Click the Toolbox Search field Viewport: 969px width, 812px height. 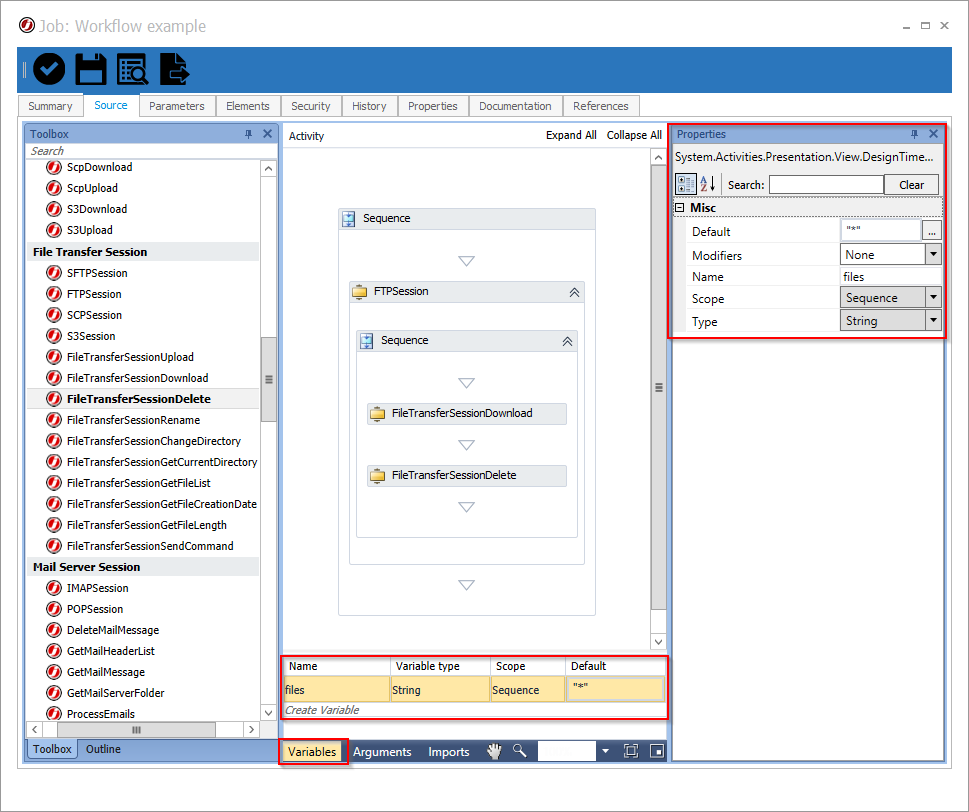coord(150,151)
